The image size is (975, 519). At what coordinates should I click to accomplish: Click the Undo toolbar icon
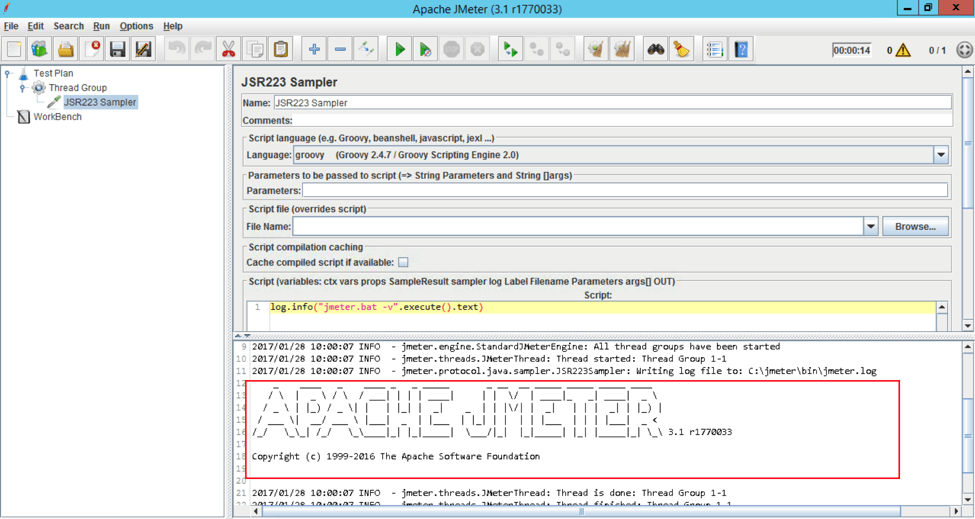click(177, 49)
